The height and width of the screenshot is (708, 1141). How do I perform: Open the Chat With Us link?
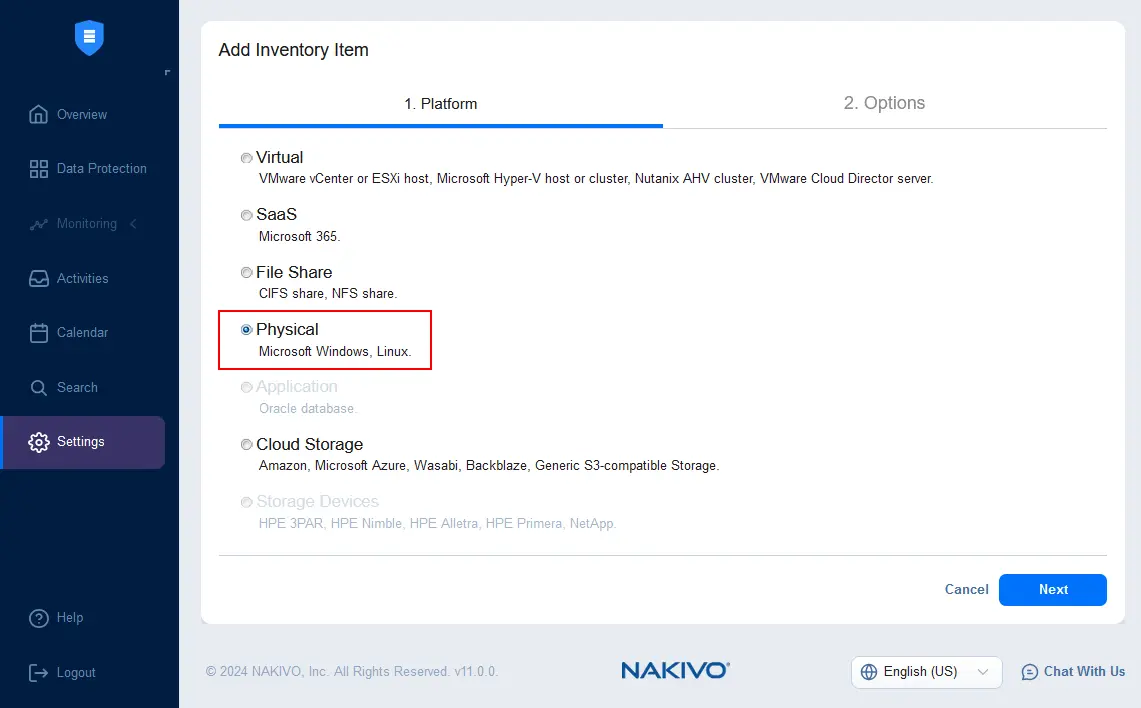[1073, 672]
